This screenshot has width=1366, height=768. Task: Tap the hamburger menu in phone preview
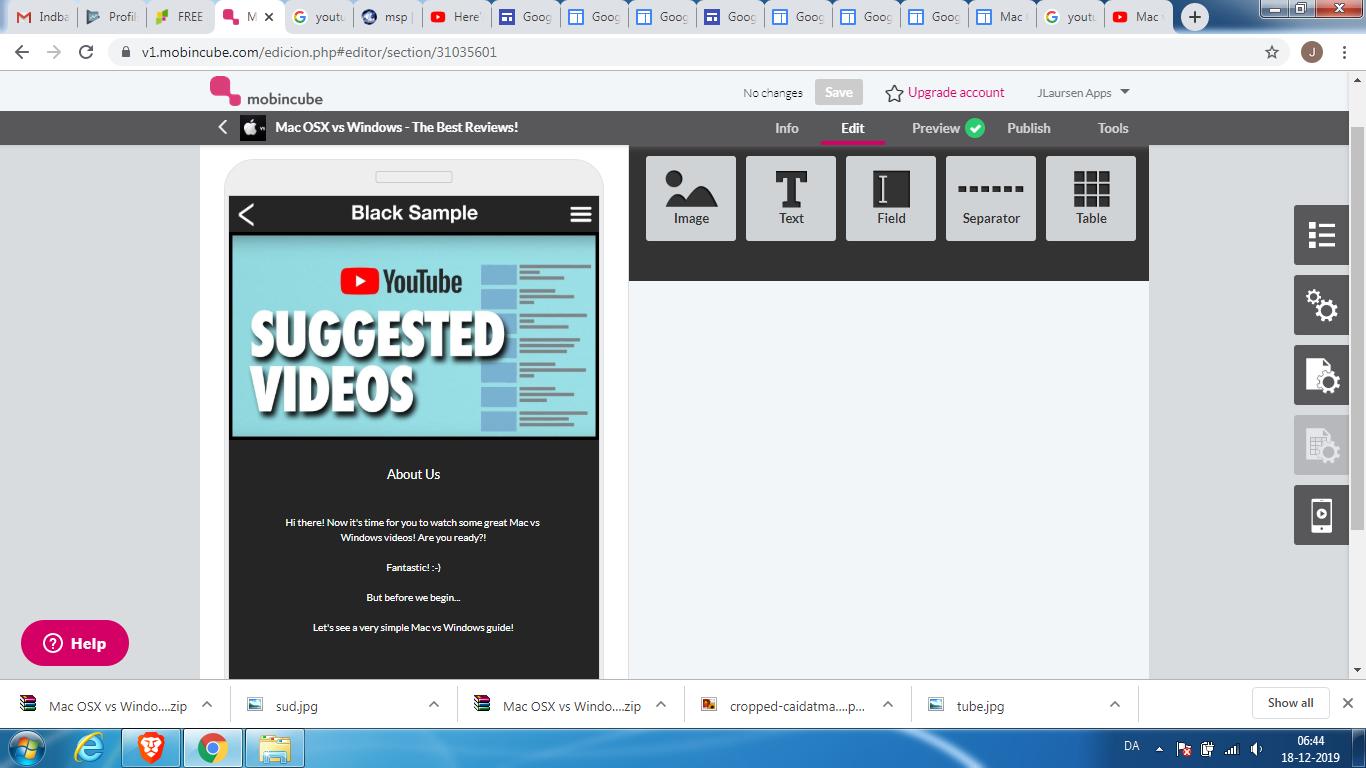pyautogui.click(x=580, y=214)
